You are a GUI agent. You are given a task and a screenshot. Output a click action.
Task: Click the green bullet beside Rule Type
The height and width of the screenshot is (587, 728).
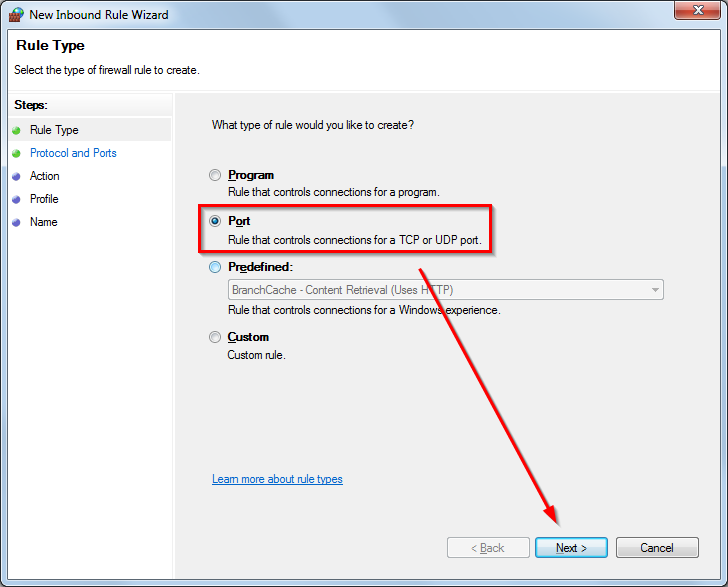[16, 130]
